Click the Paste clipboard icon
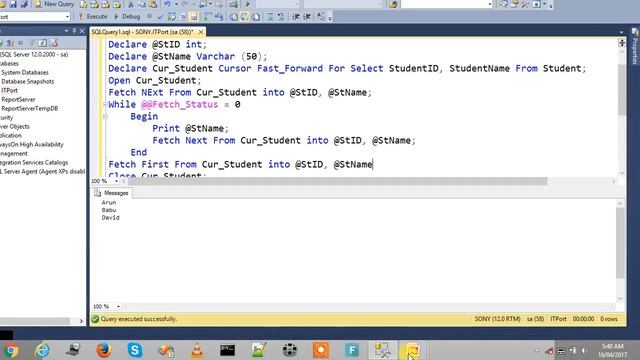640x360 pixels. point(153,4)
